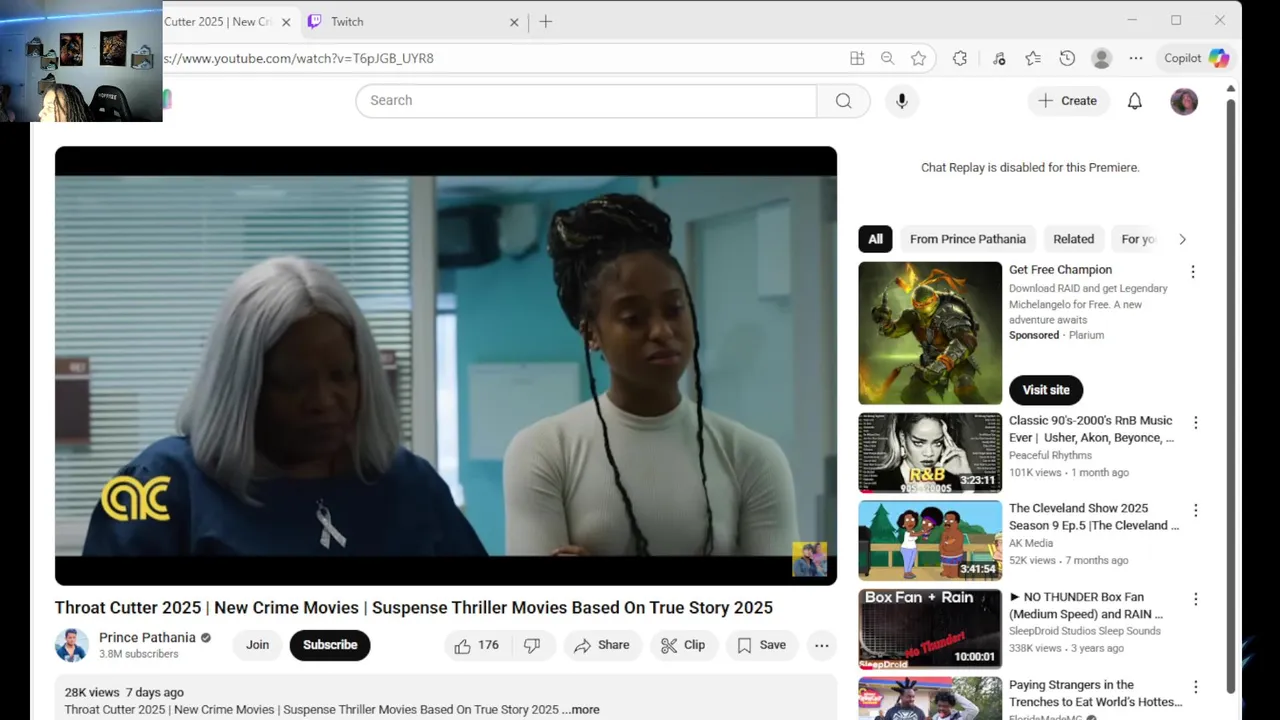
Task: Click the browser address bar URL
Action: pos(299,58)
